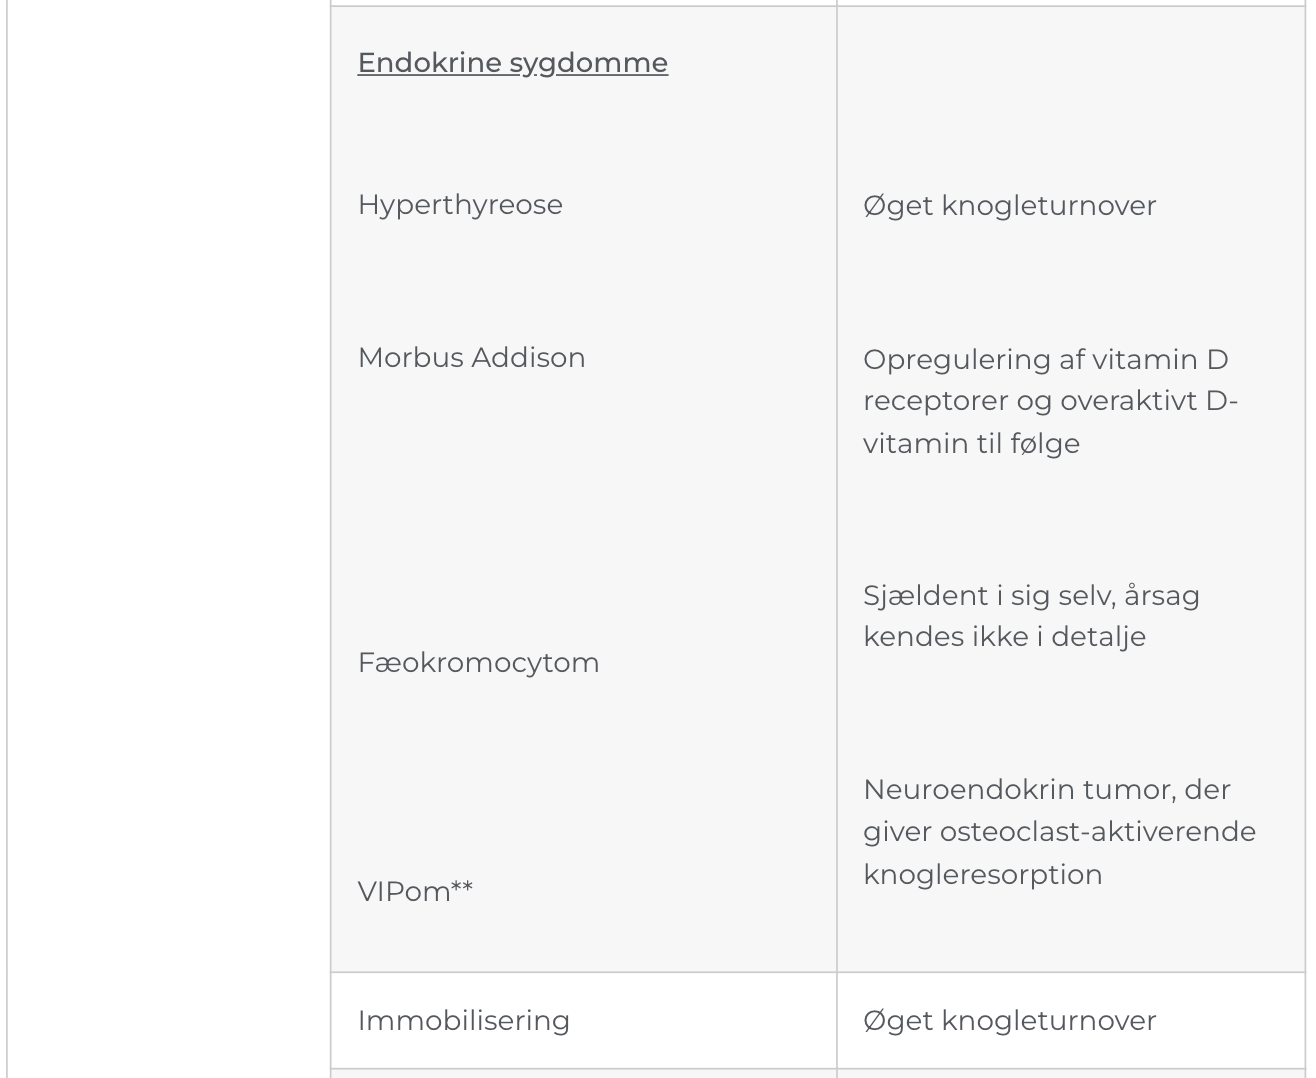The height and width of the screenshot is (1078, 1316).
Task: Click the word Addison
Action: (528, 358)
